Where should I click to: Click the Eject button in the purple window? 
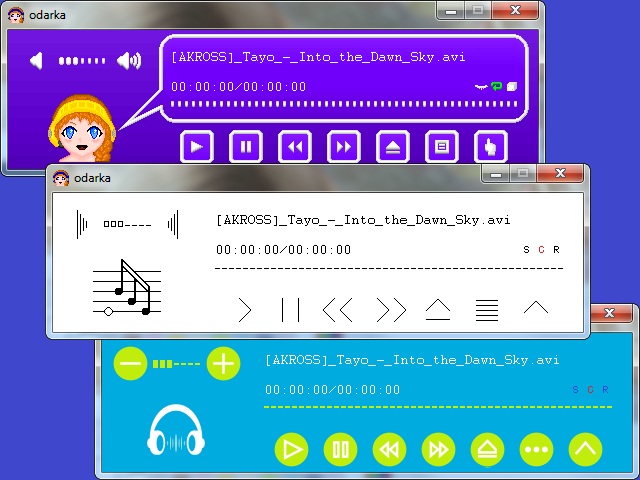393,147
